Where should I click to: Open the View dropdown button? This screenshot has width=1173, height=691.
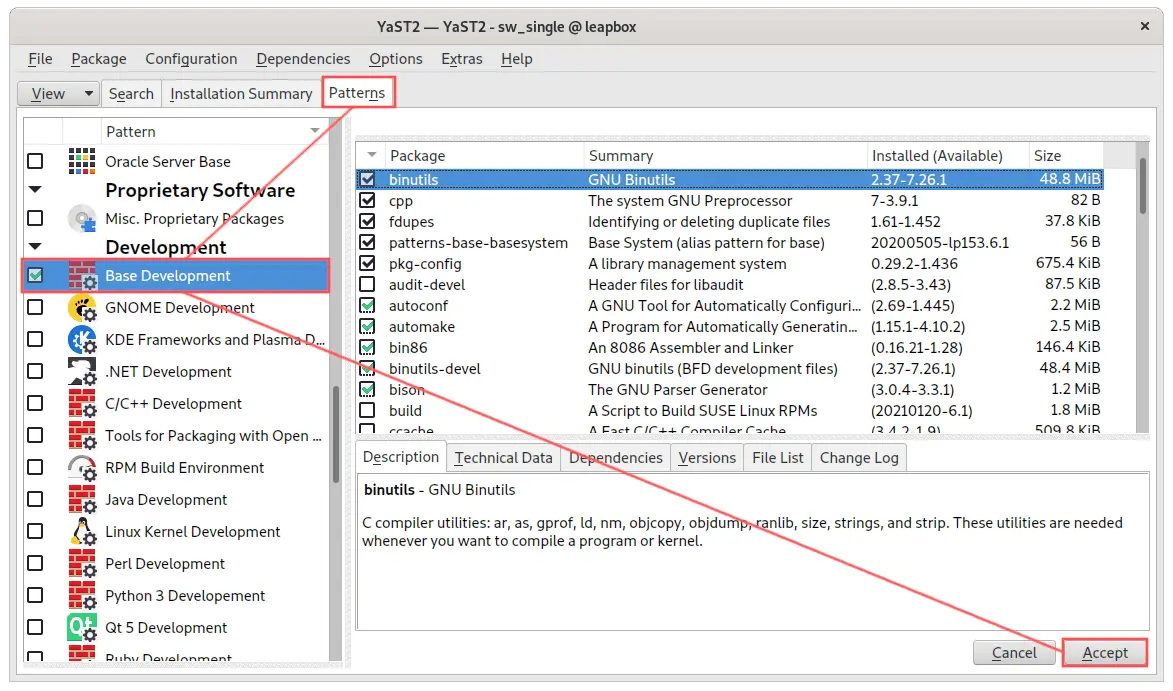pos(58,94)
